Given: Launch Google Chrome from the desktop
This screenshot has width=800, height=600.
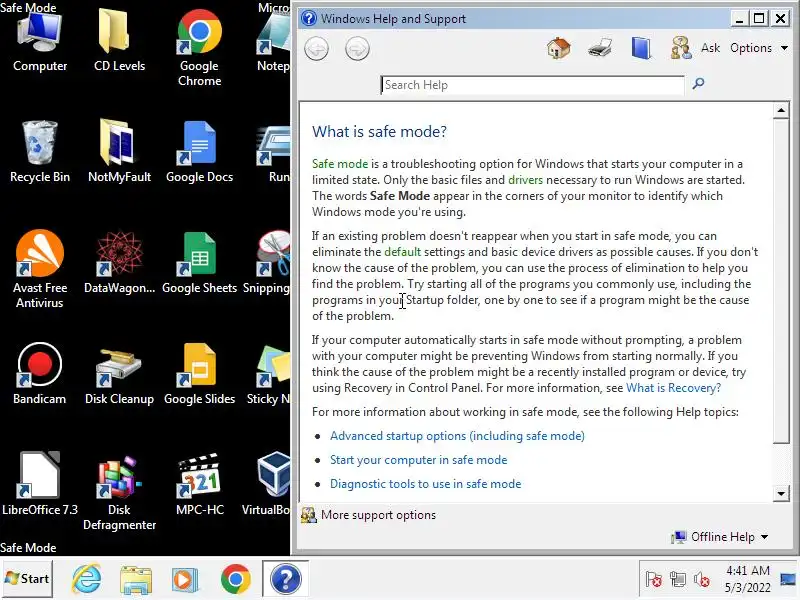Looking at the screenshot, I should [x=199, y=47].
